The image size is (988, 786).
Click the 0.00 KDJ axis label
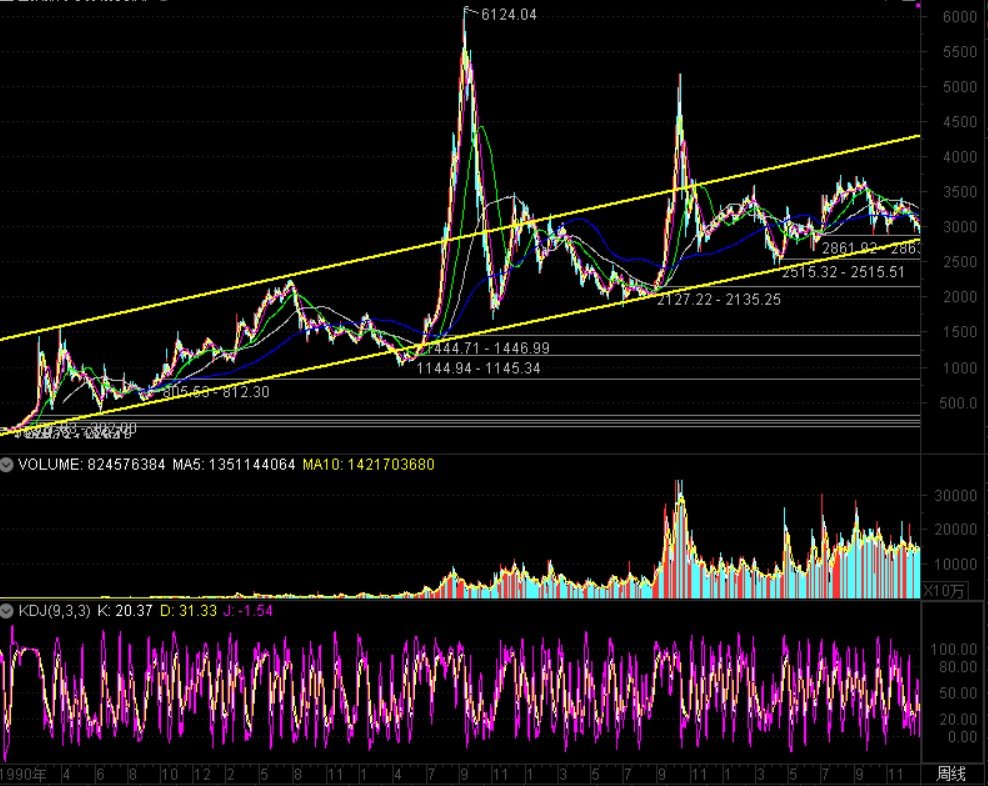pyautogui.click(x=962, y=736)
